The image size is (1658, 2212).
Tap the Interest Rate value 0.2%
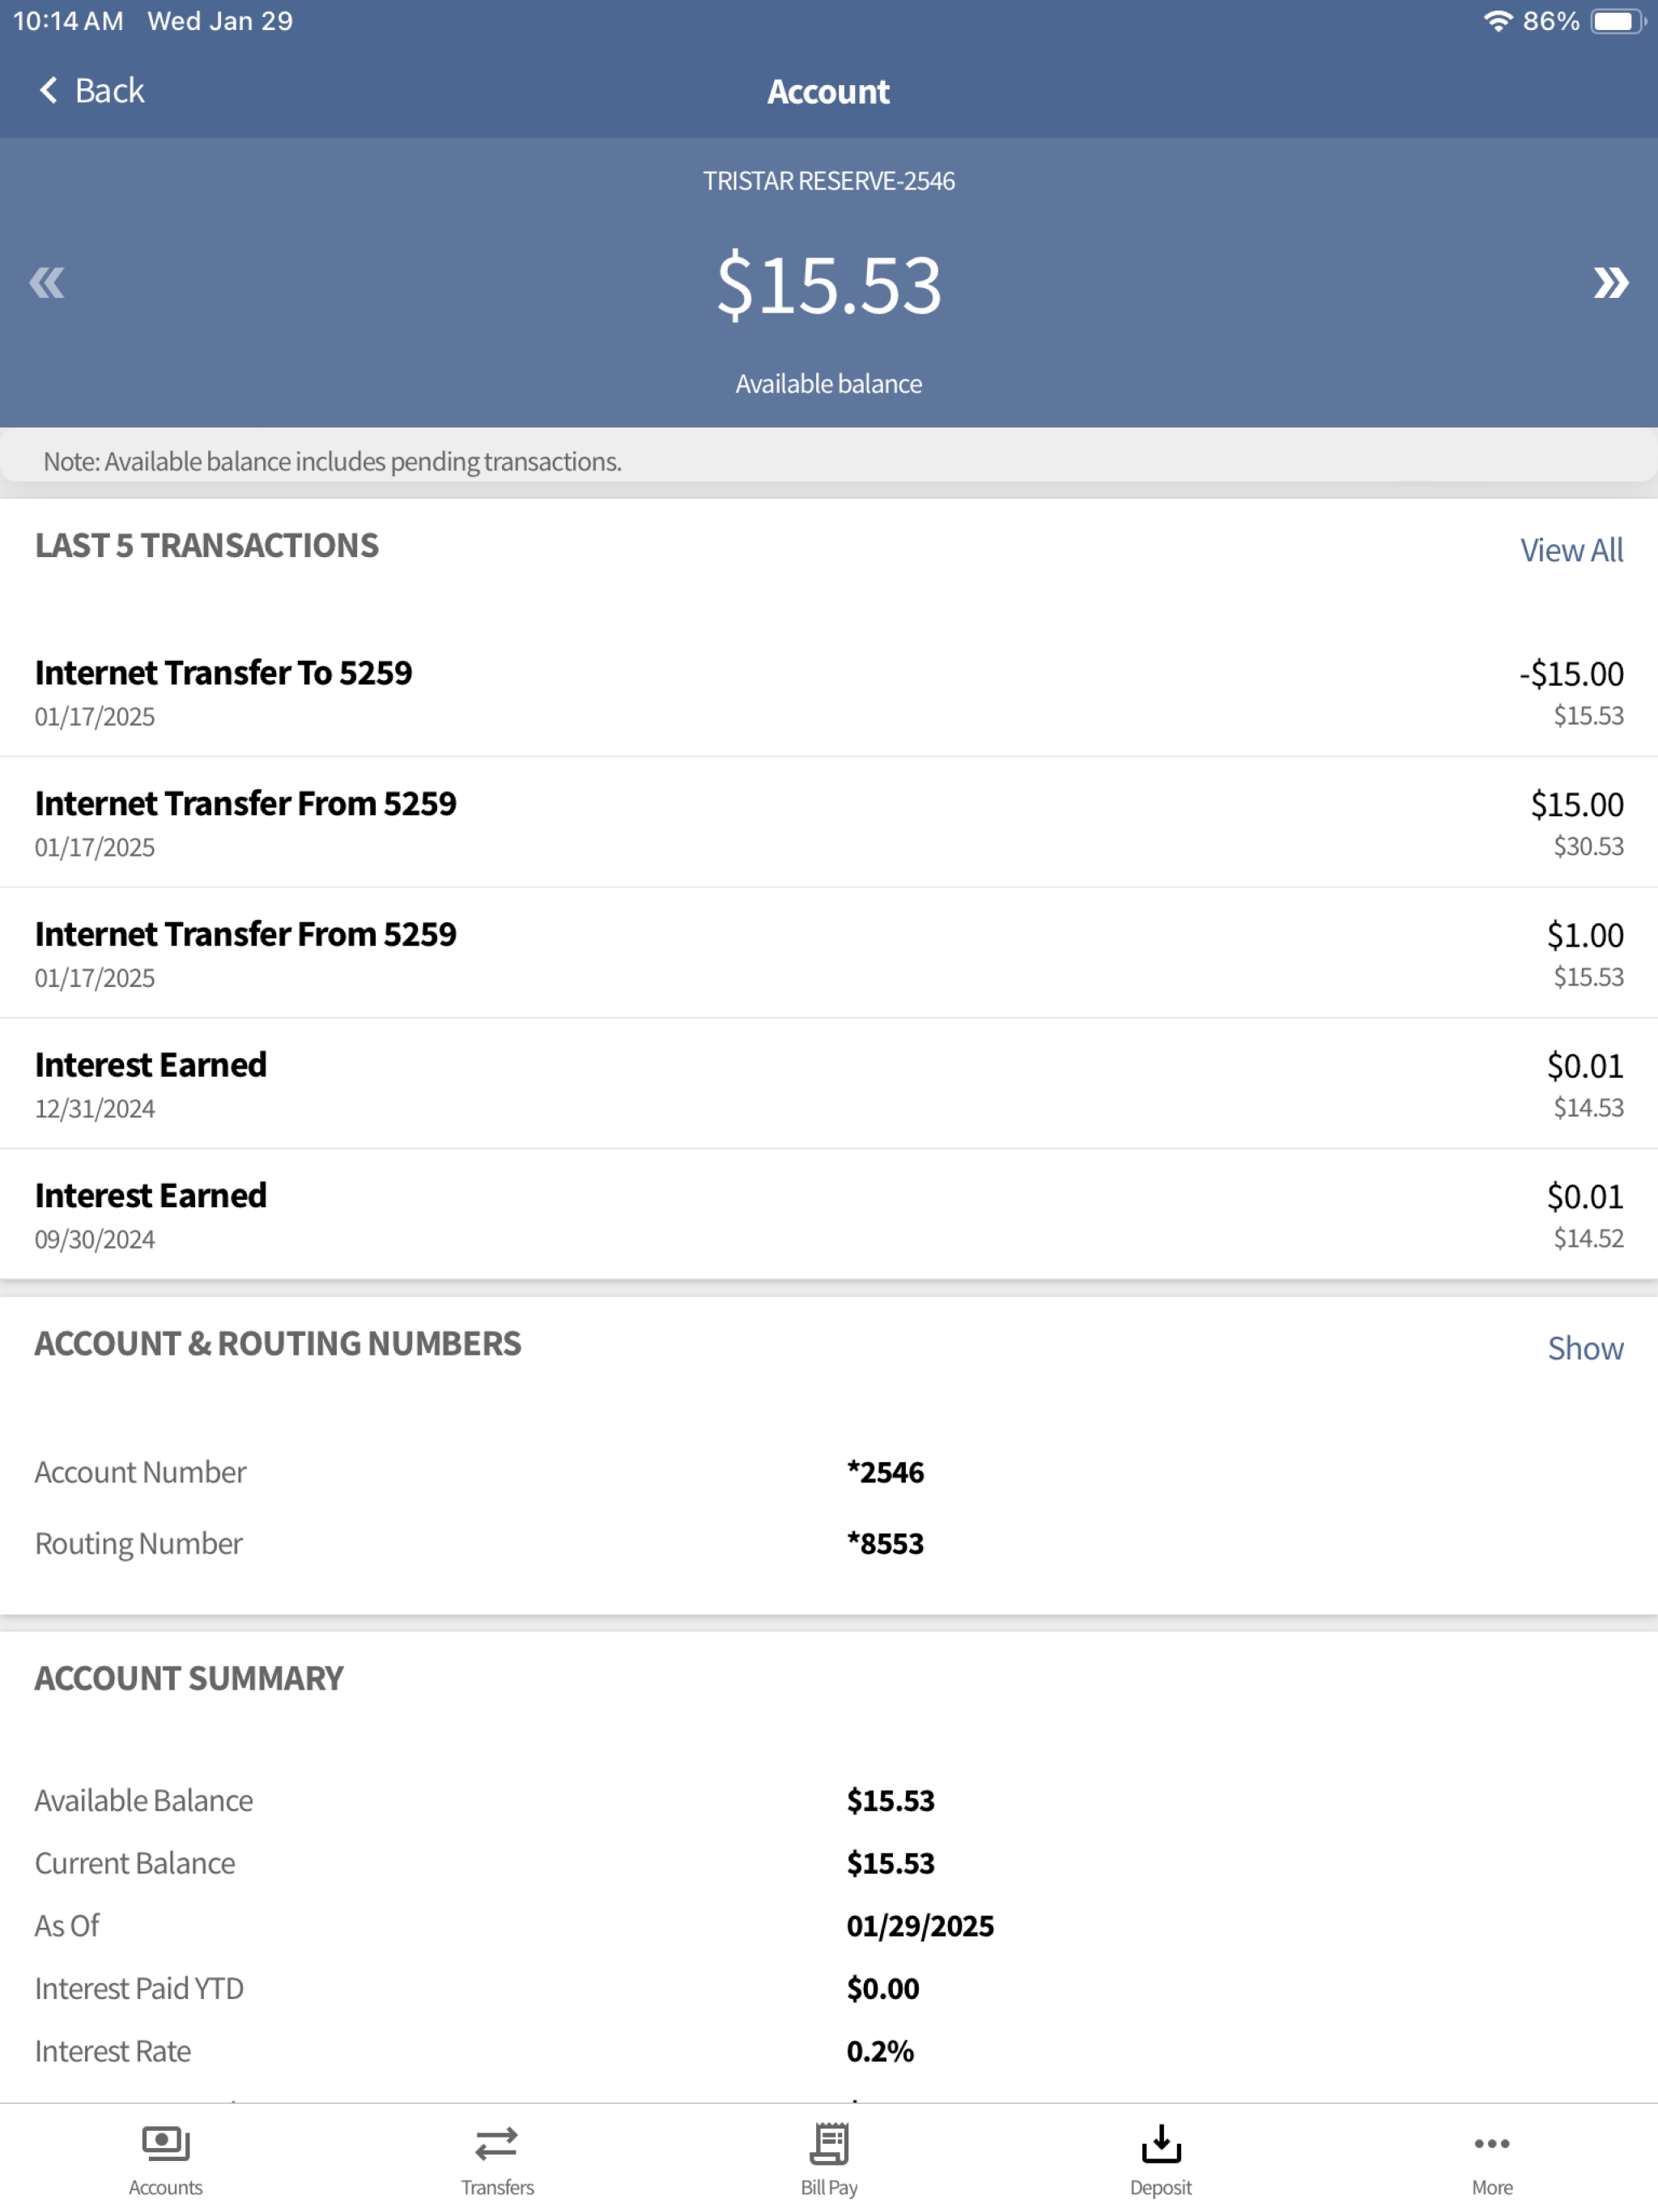880,2051
